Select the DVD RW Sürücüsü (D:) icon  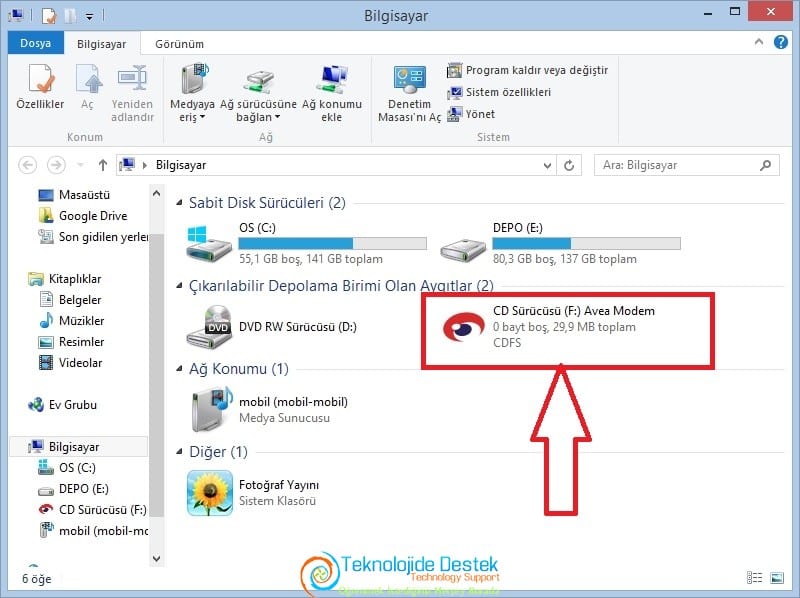(210, 327)
